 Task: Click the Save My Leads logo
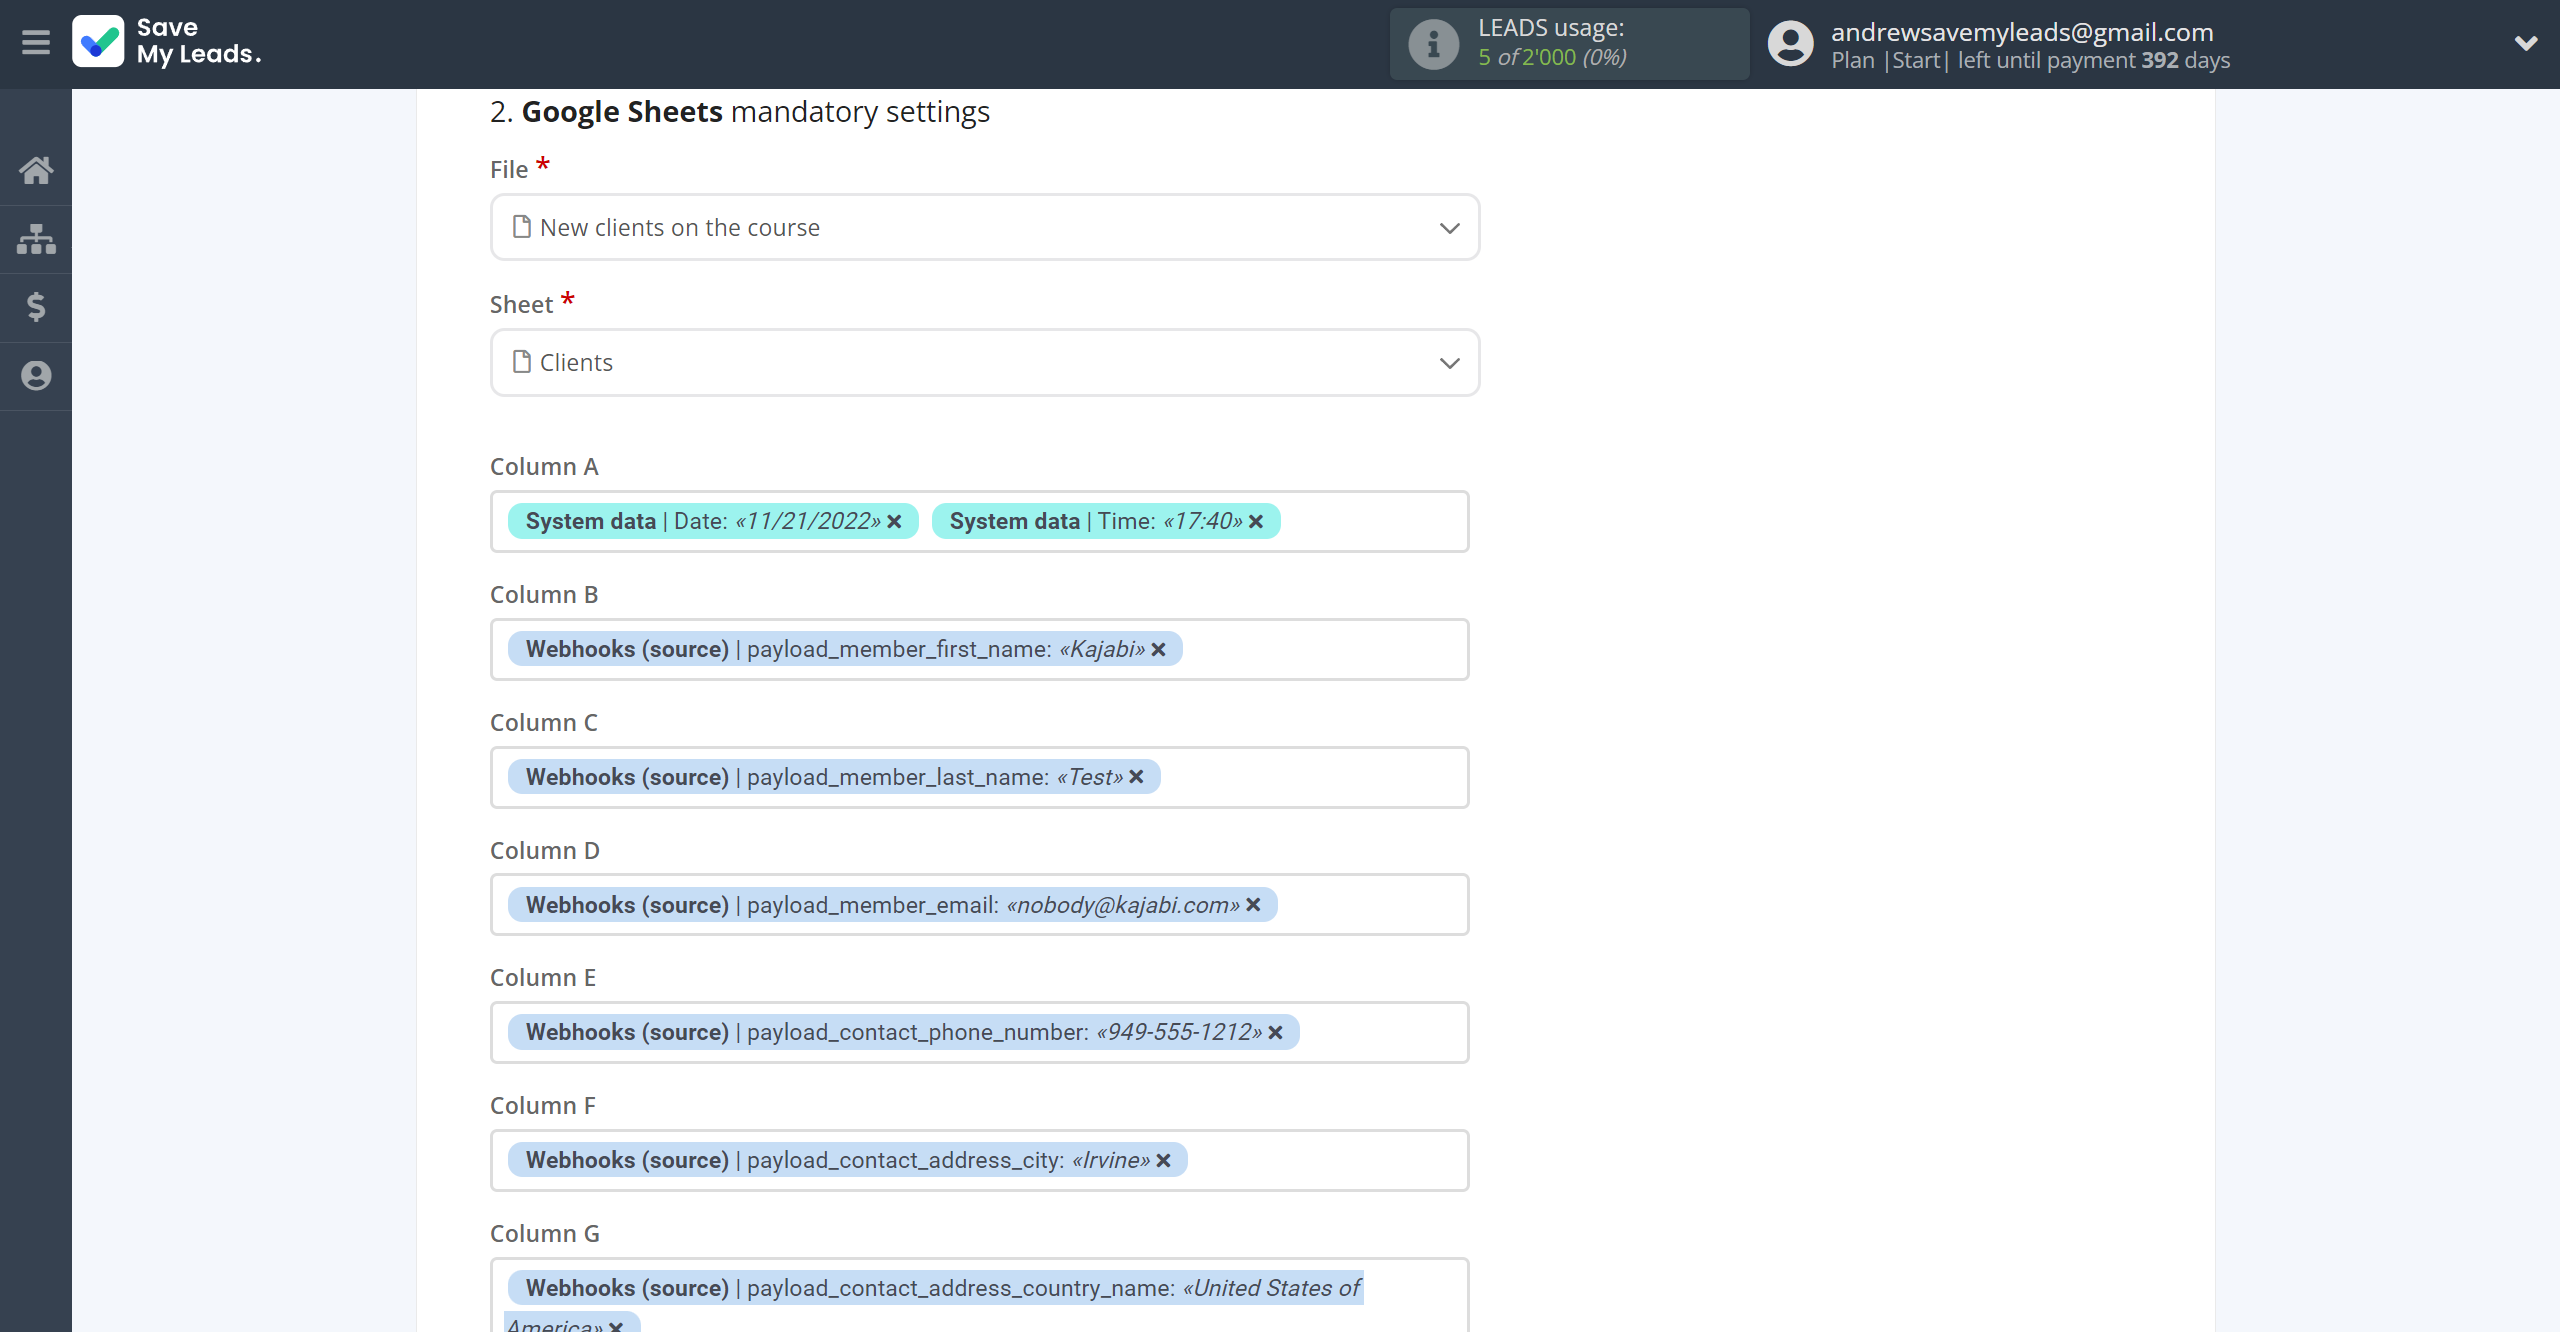tap(167, 41)
